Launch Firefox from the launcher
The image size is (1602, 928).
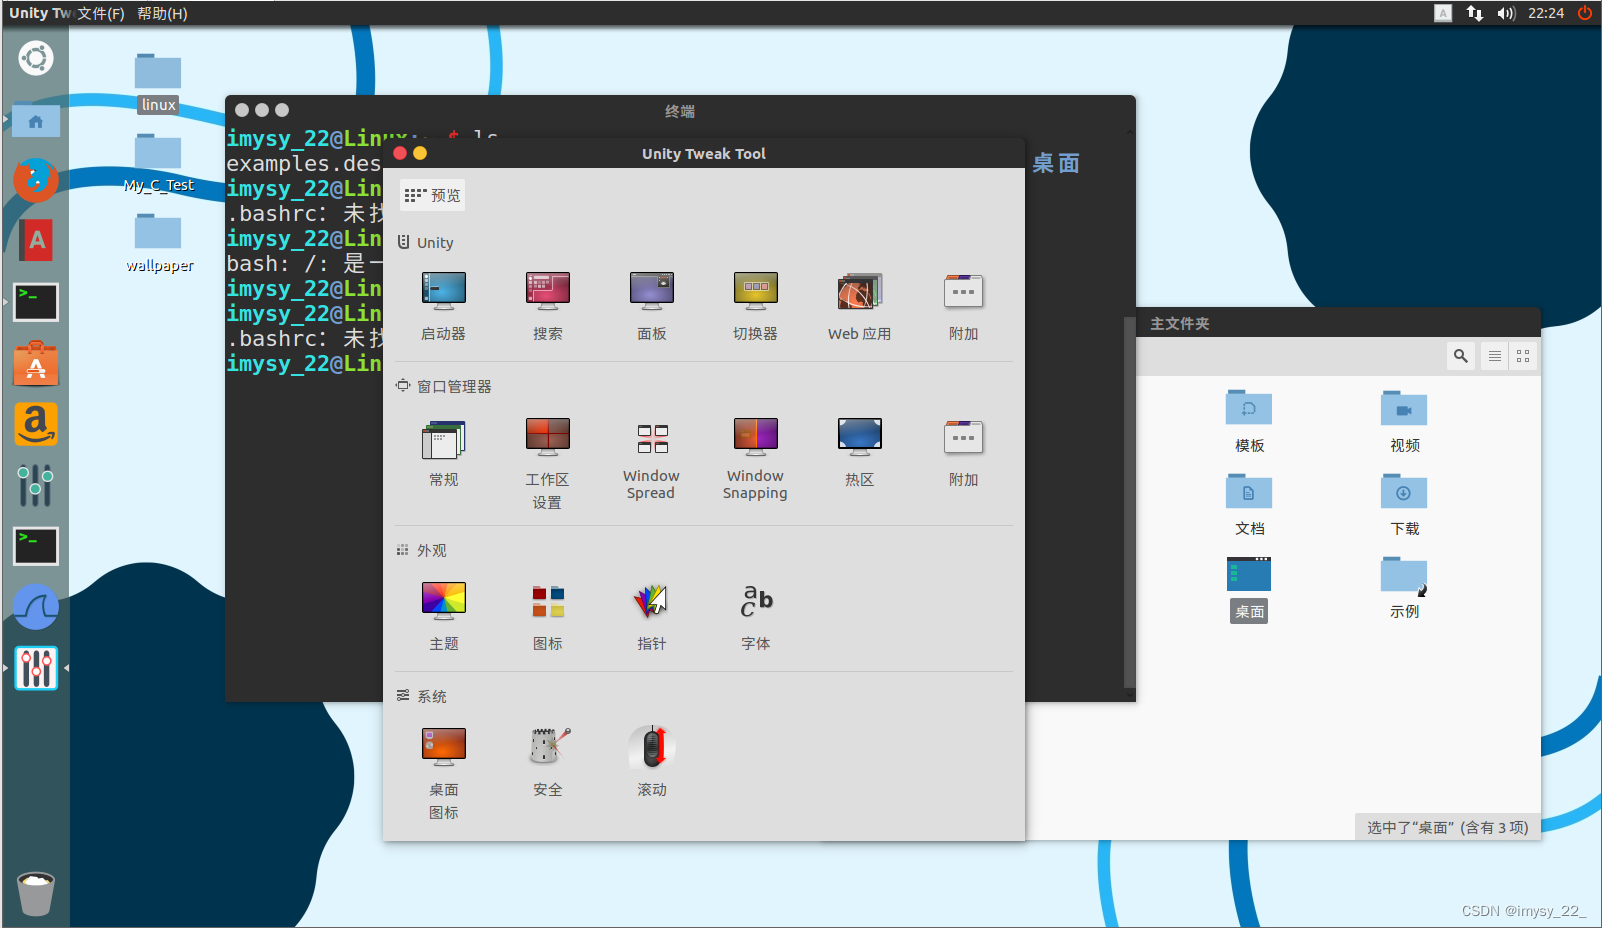tap(36, 180)
